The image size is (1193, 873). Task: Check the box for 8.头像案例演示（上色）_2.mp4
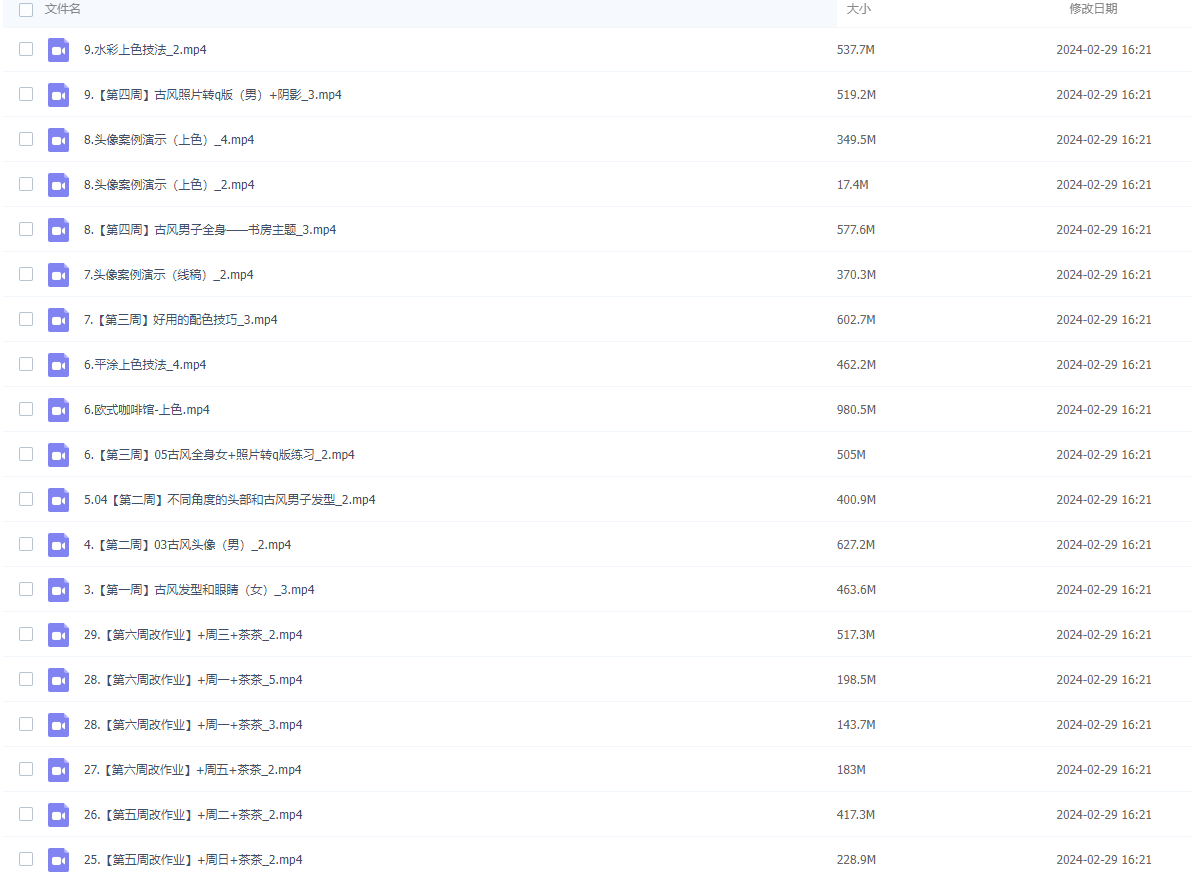click(x=26, y=185)
